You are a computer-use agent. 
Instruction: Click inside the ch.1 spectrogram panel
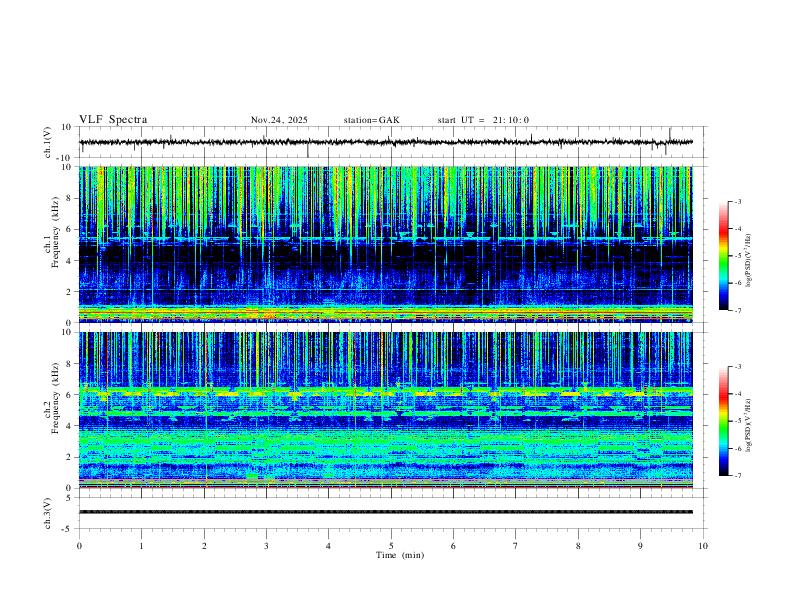point(385,244)
